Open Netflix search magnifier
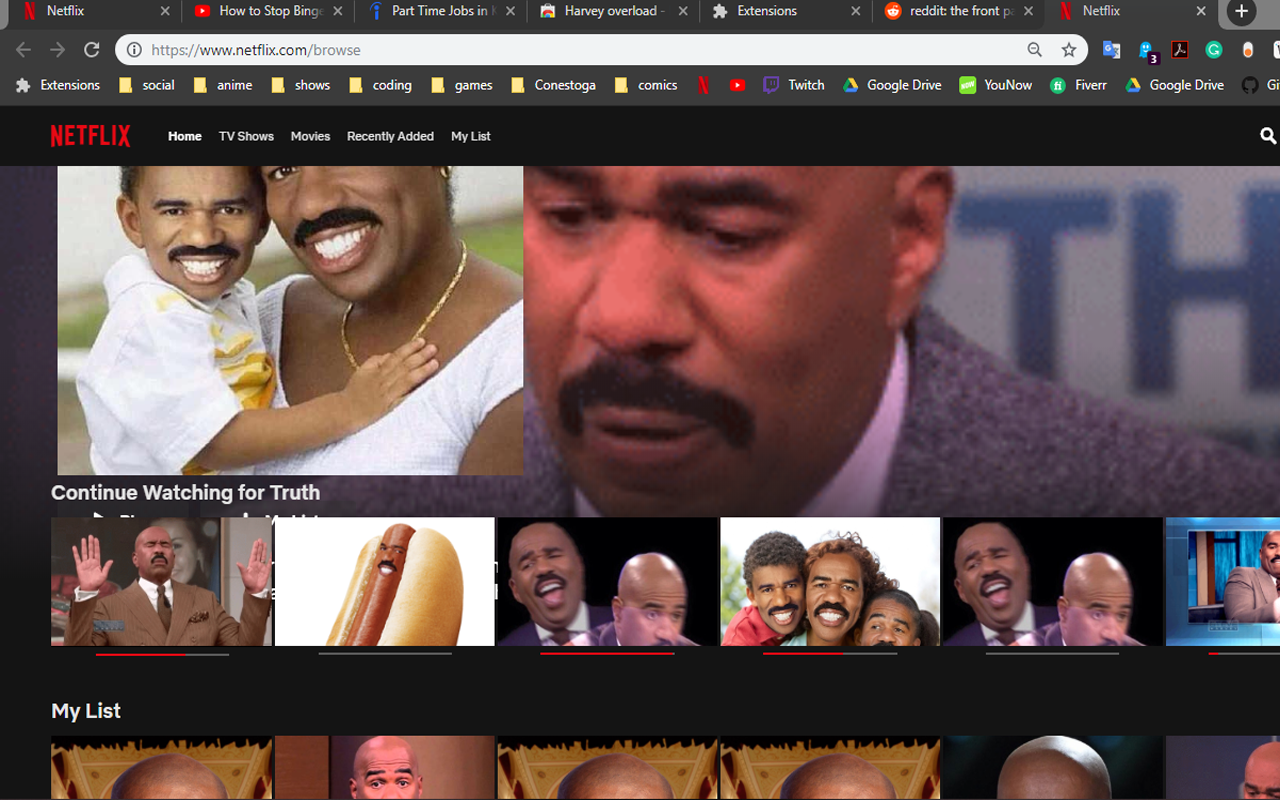Screen dimensions: 1280x800 [1268, 136]
